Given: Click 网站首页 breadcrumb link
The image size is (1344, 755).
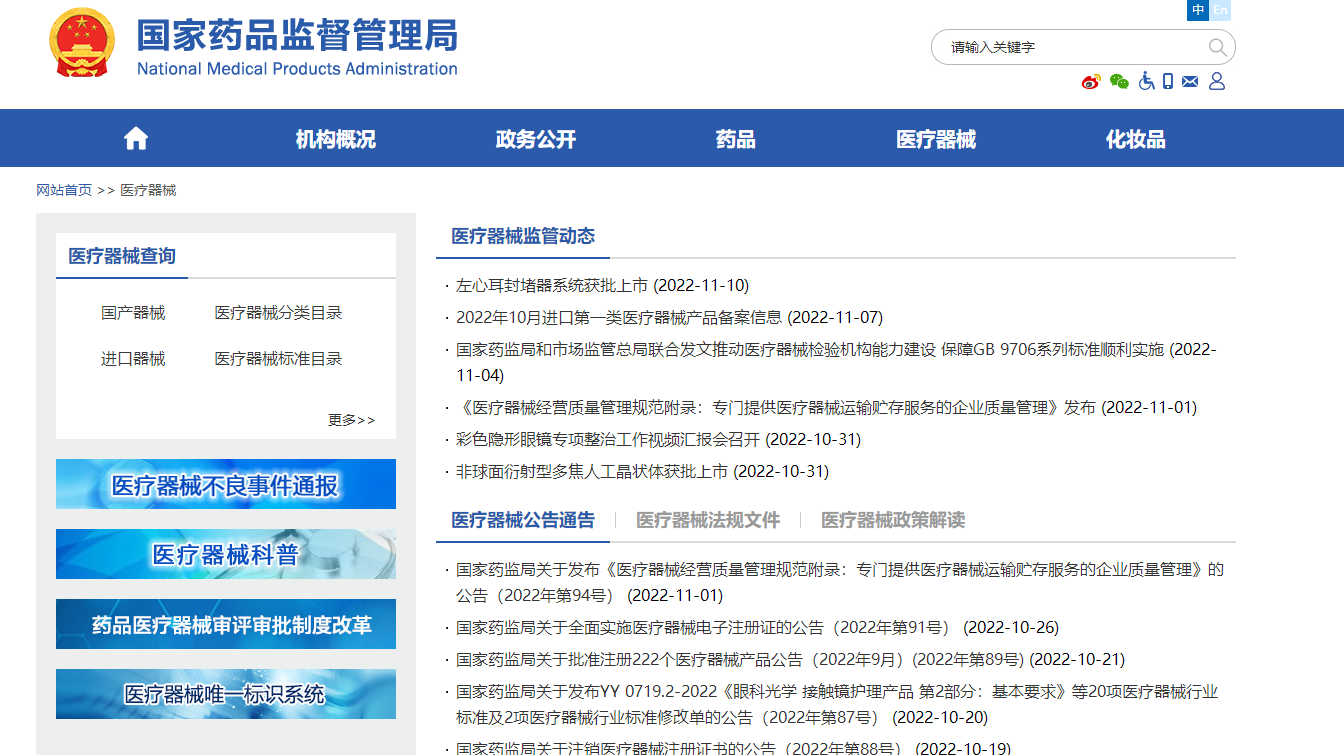Looking at the screenshot, I should coord(64,190).
